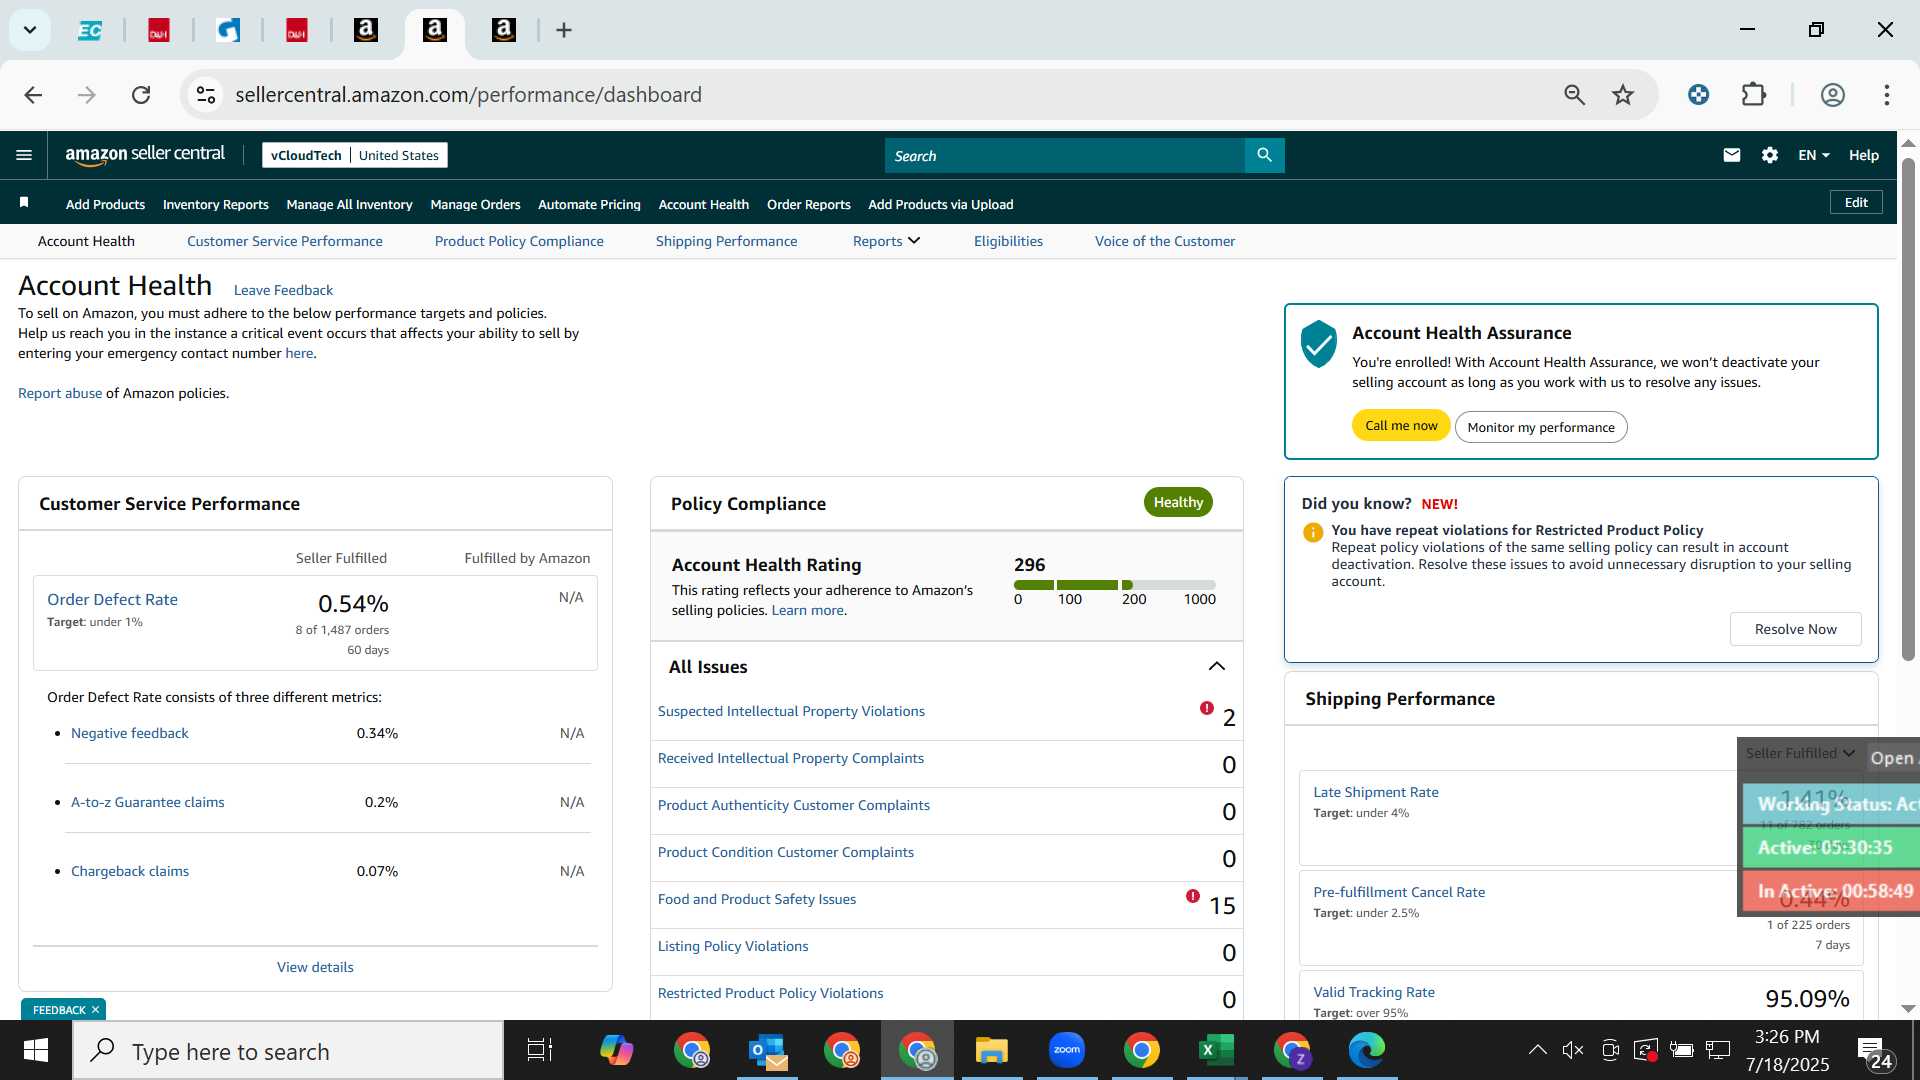
Task: Click Monitor my performance button
Action: tap(1541, 427)
